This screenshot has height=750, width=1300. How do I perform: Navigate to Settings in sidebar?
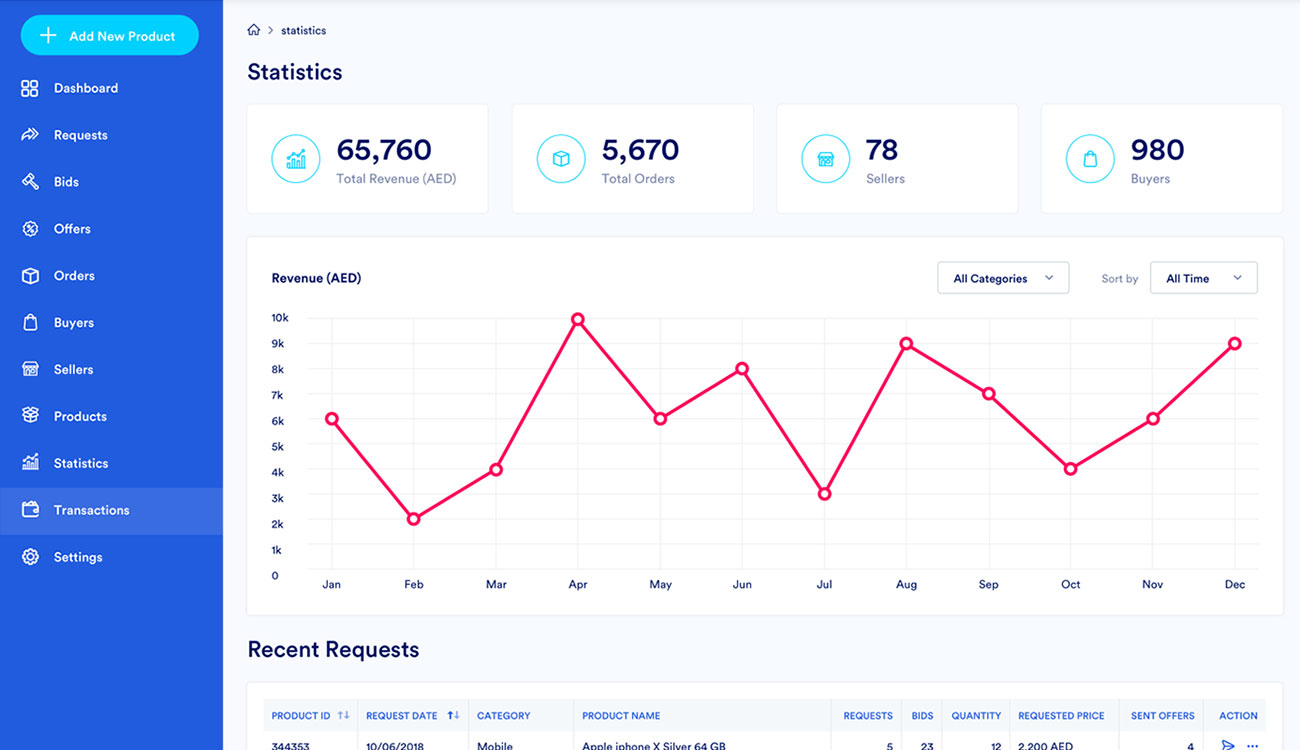[77, 557]
